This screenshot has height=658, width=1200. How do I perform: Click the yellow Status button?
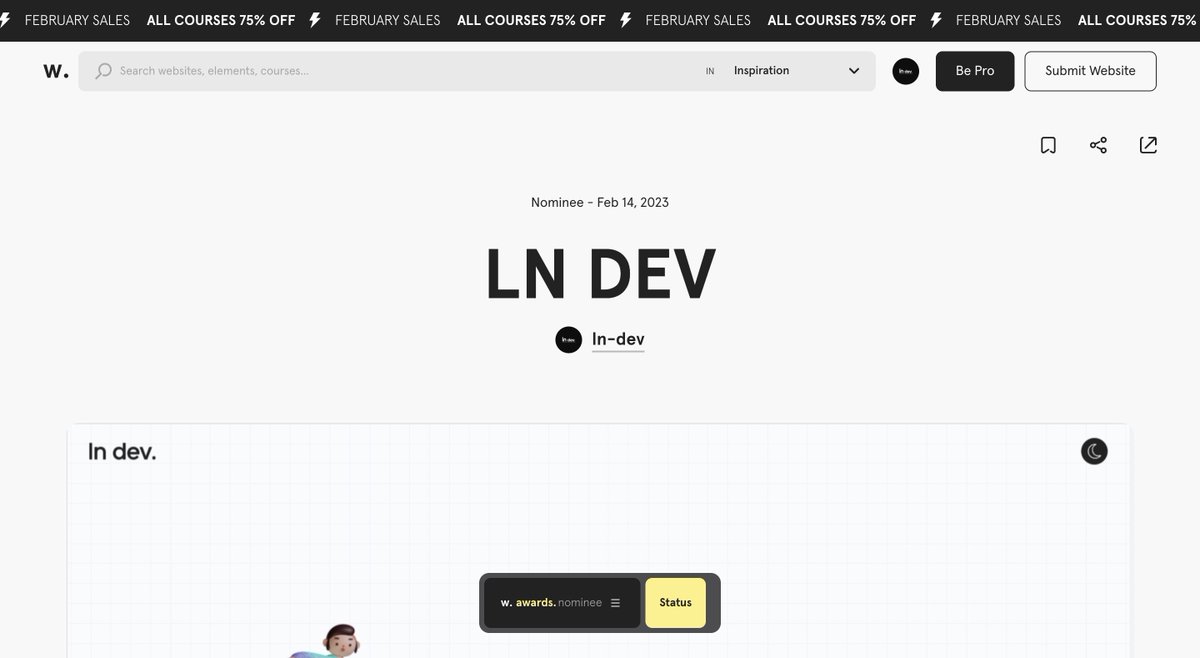point(675,603)
